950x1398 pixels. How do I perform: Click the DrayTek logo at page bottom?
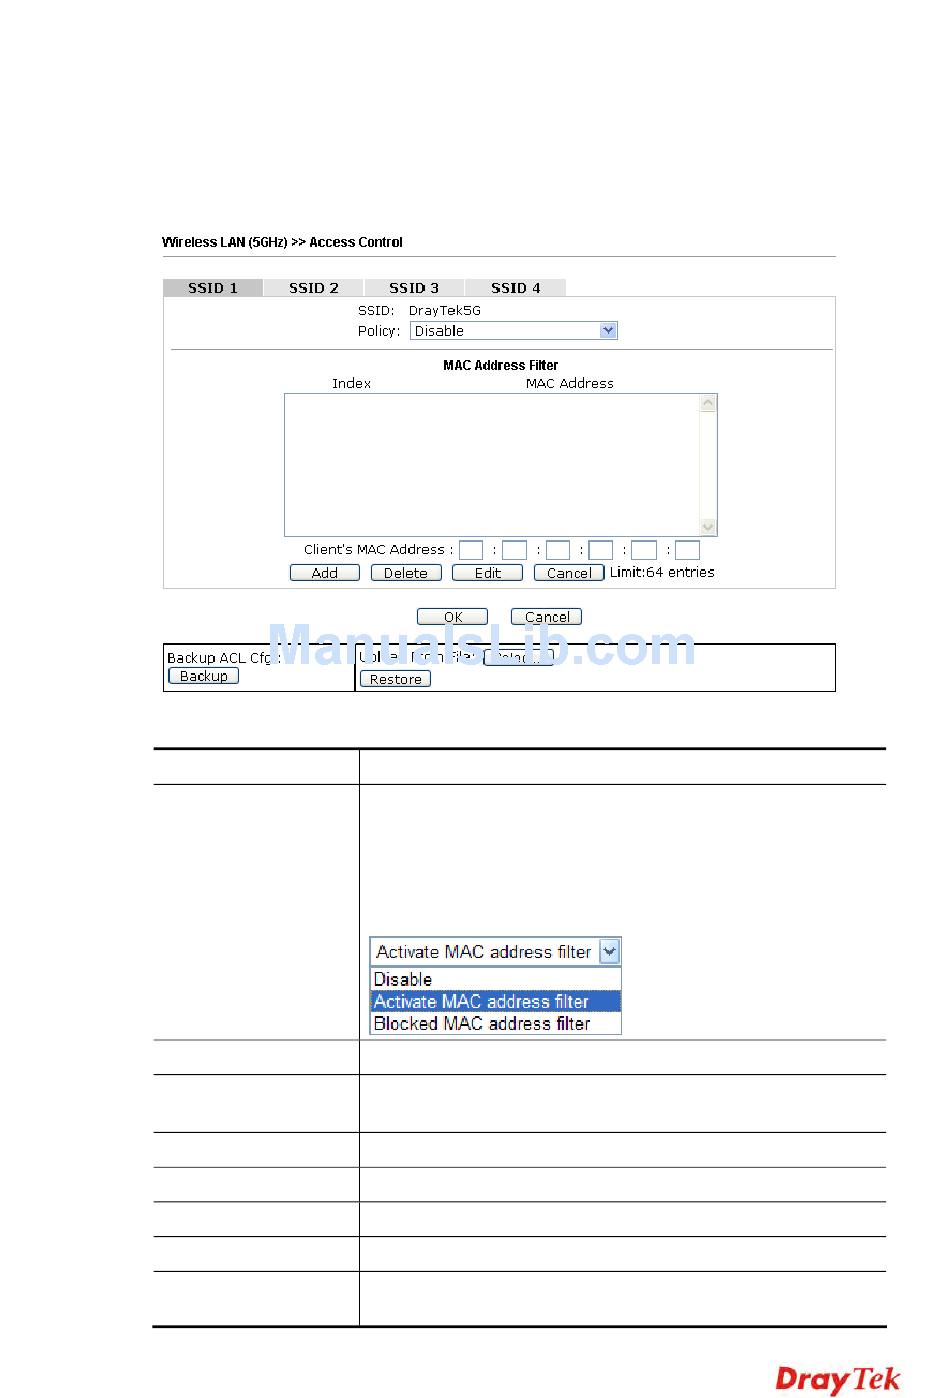pos(838,1379)
